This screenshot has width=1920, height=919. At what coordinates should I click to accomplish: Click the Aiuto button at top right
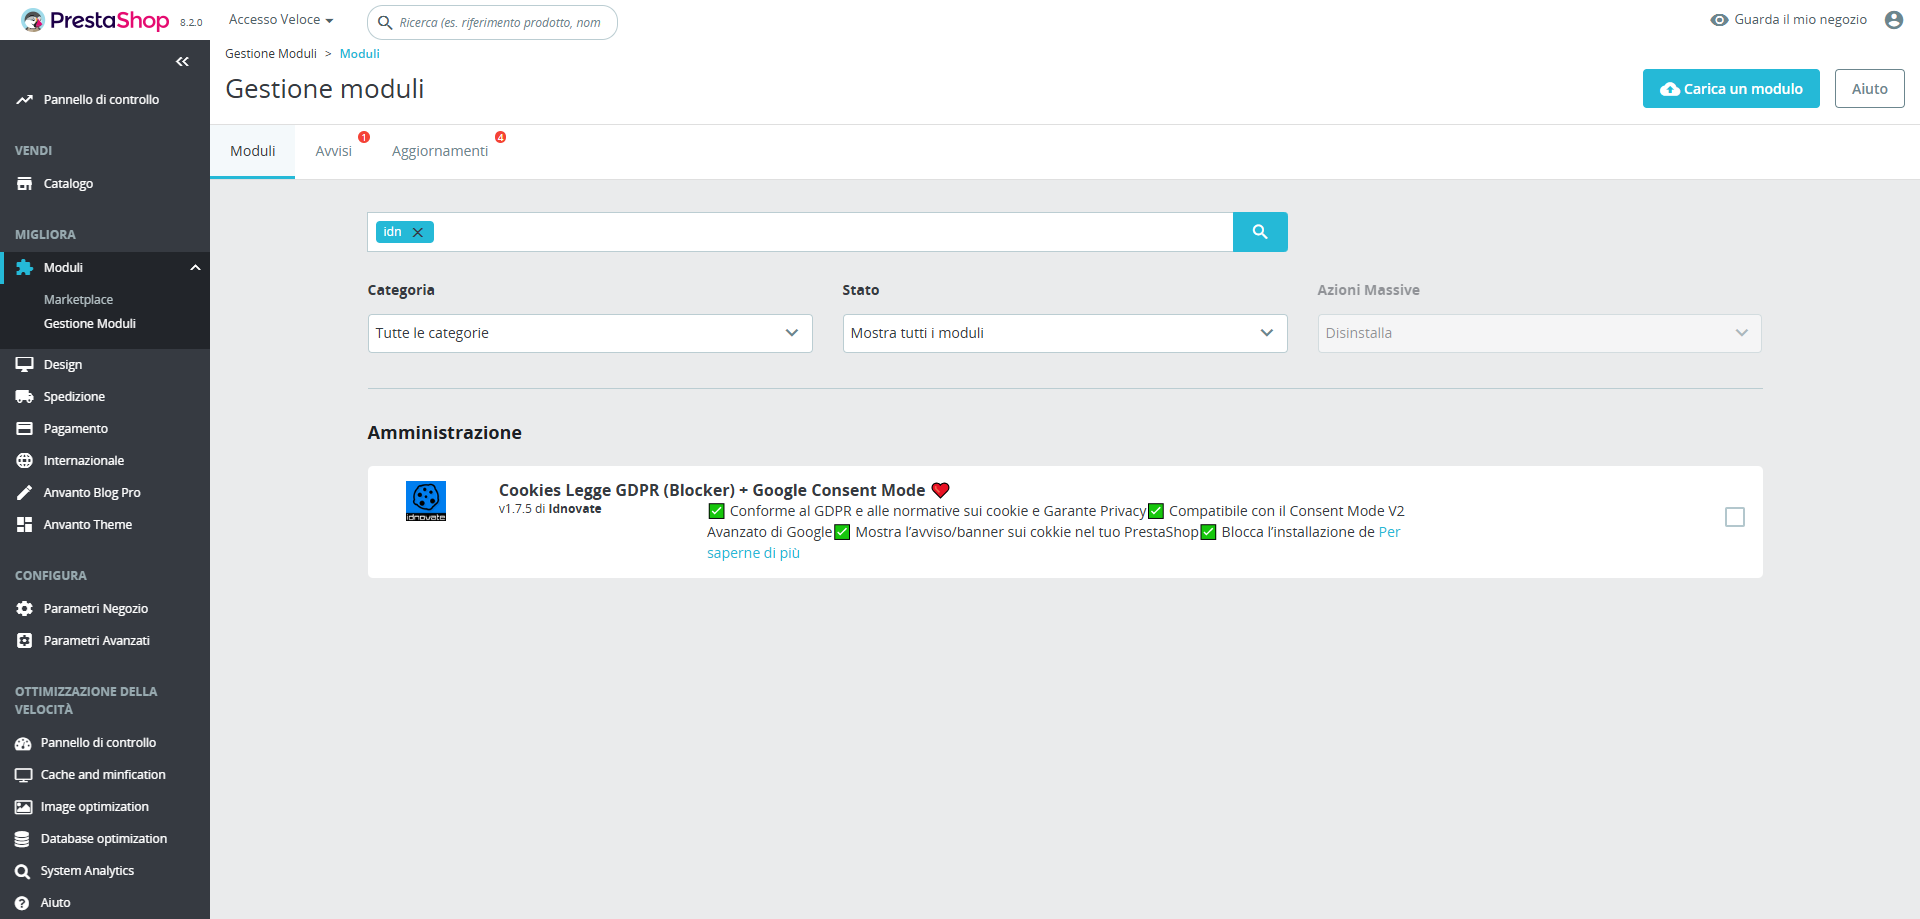tap(1869, 89)
